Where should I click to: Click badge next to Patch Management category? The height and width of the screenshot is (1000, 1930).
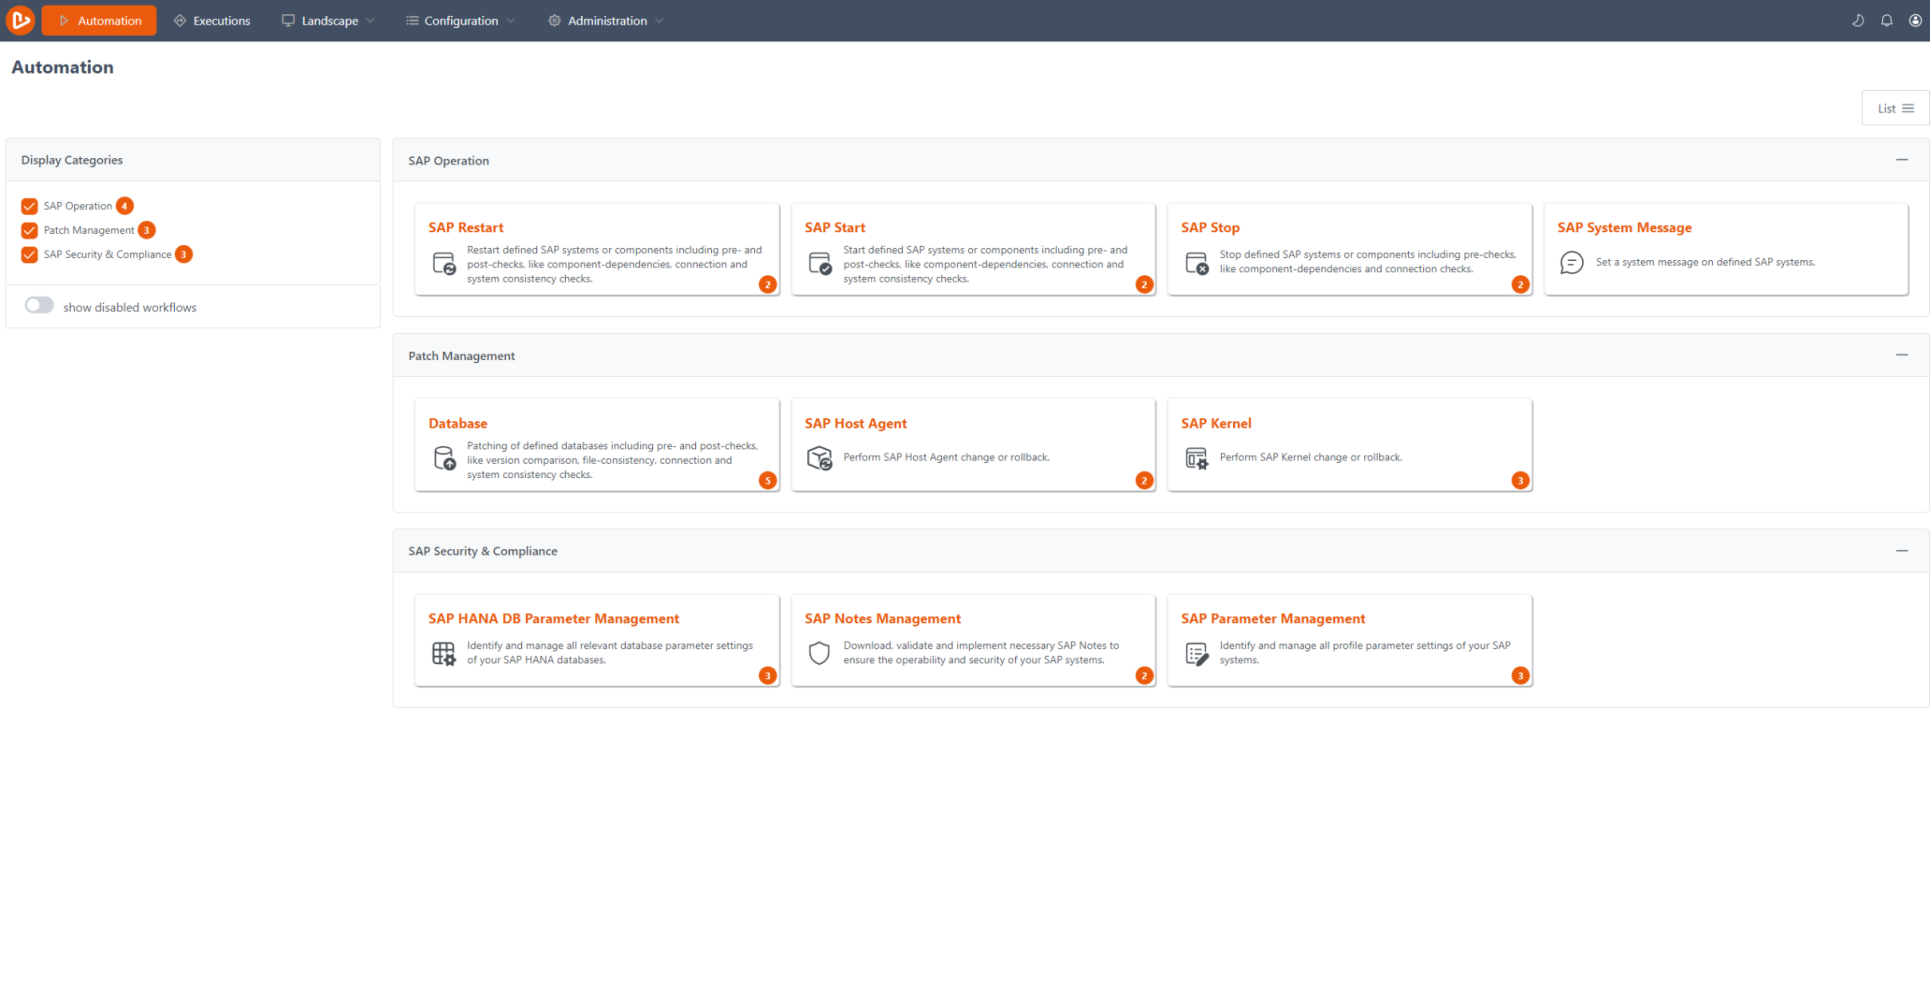coord(147,230)
